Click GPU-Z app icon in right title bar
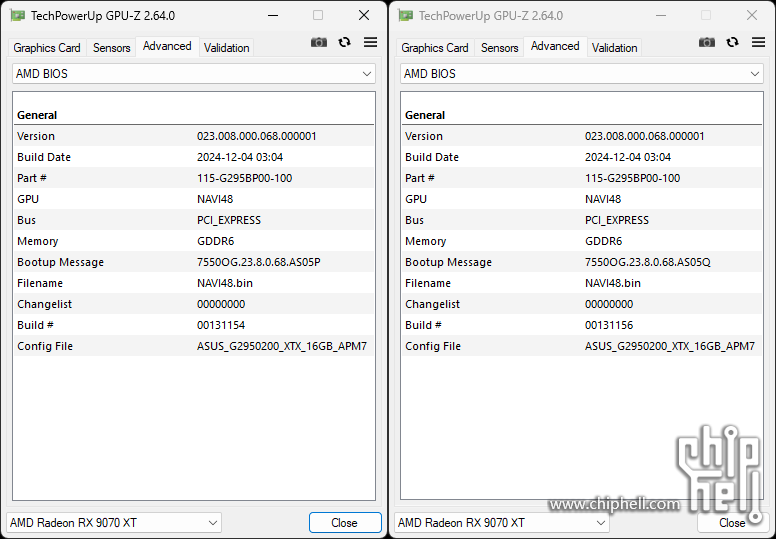Image resolution: width=776 pixels, height=539 pixels. pyautogui.click(x=406, y=16)
